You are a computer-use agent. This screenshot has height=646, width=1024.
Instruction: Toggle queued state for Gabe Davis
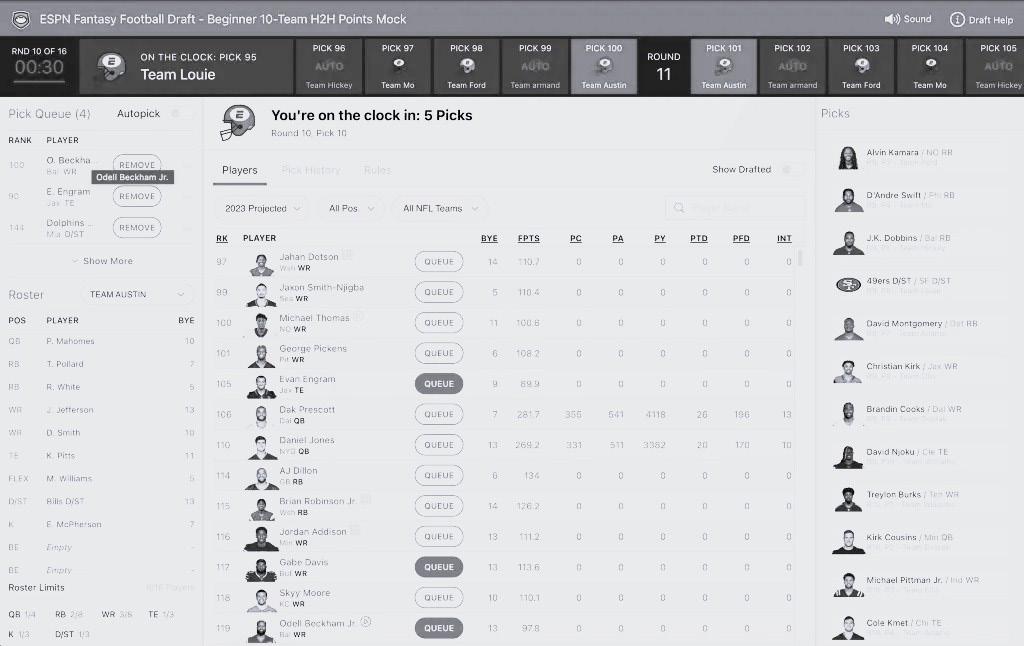pos(439,567)
